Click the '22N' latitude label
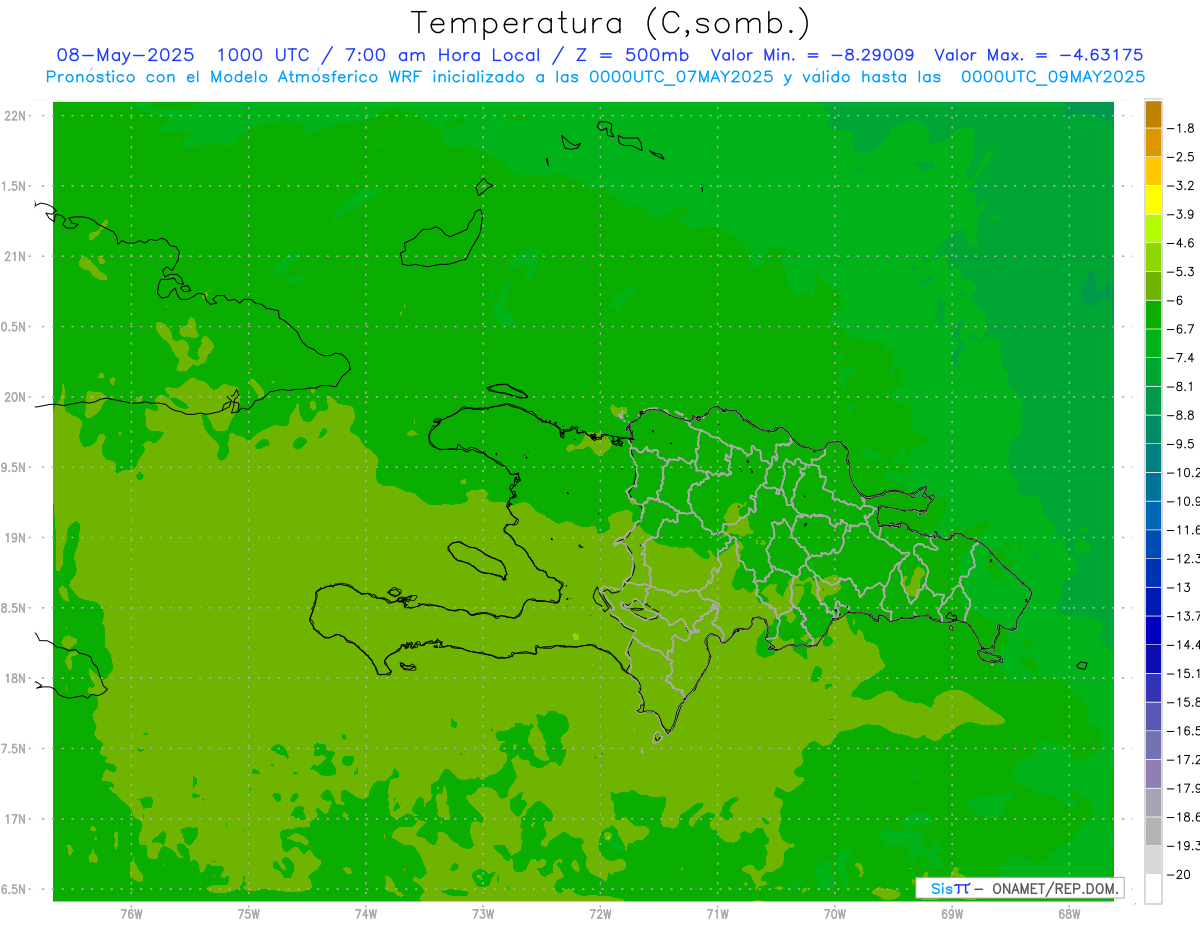This screenshot has height=927, width=1200. coord(15,116)
